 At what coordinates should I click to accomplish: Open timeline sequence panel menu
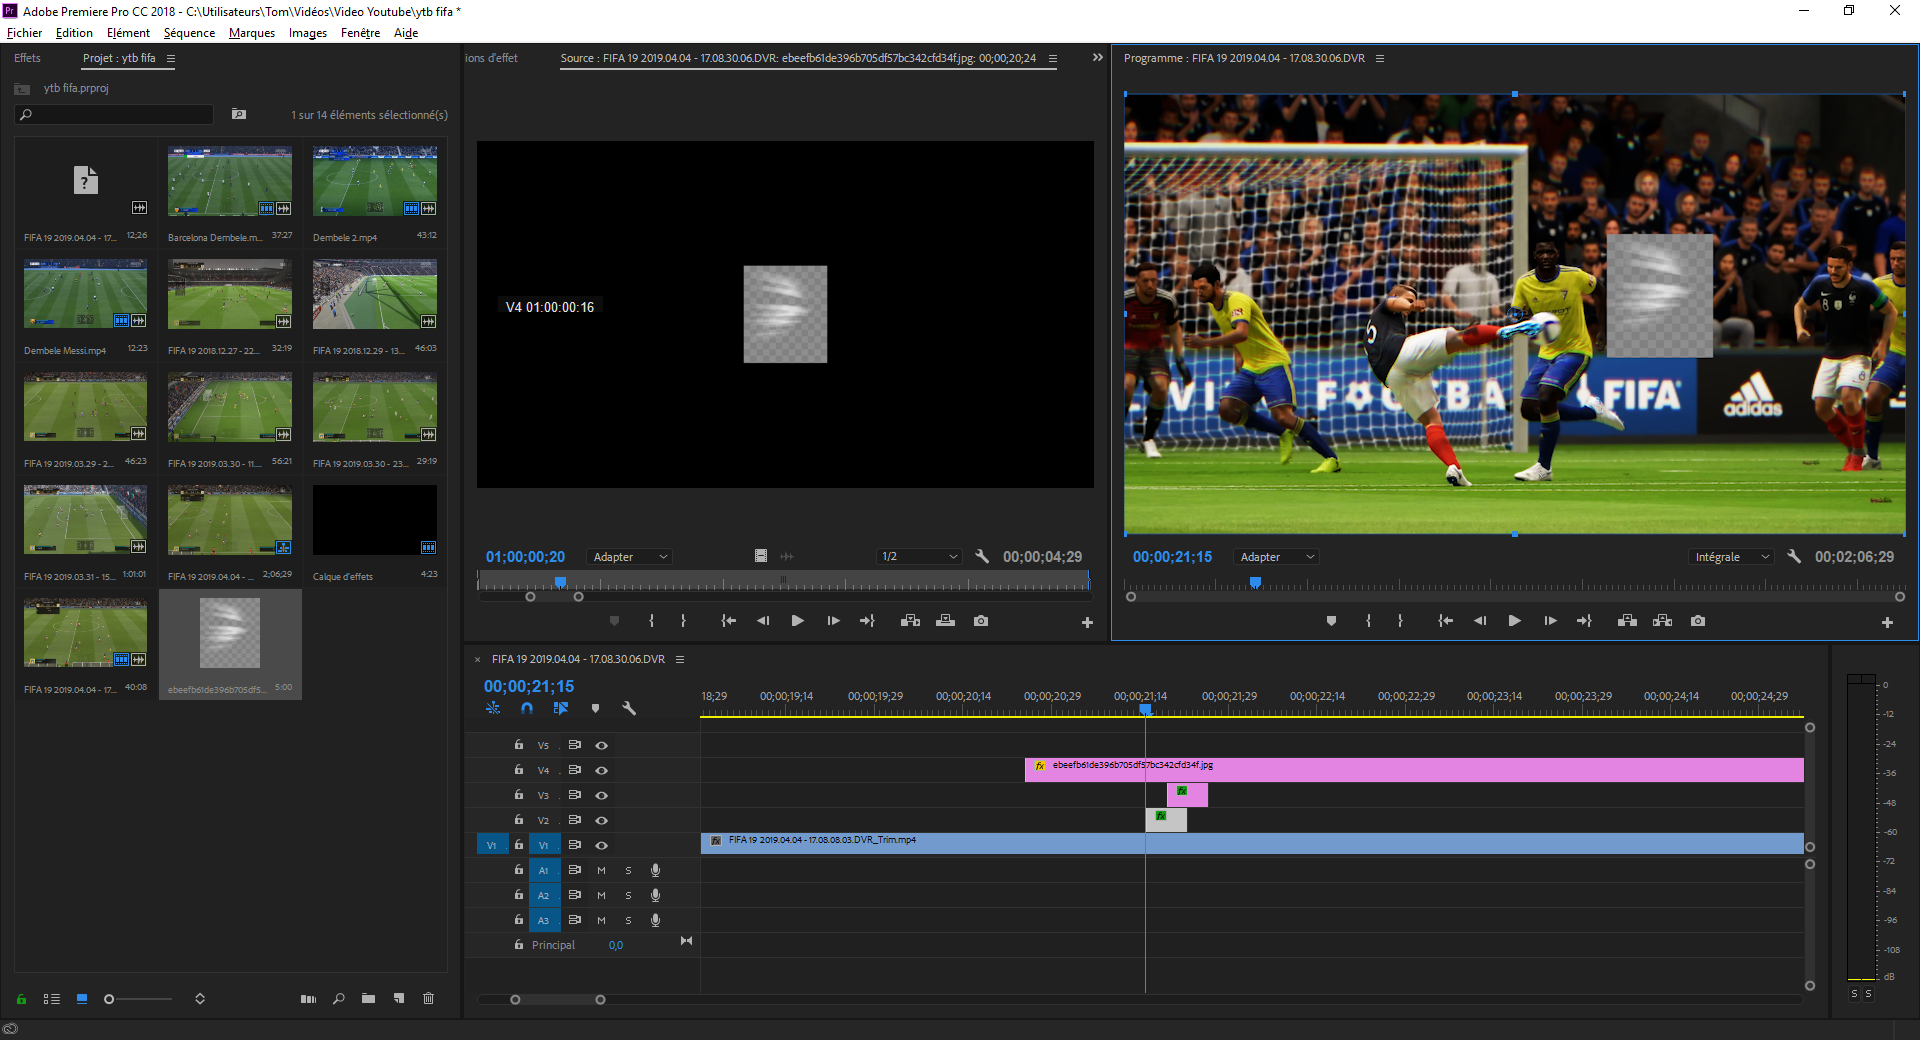click(x=680, y=660)
